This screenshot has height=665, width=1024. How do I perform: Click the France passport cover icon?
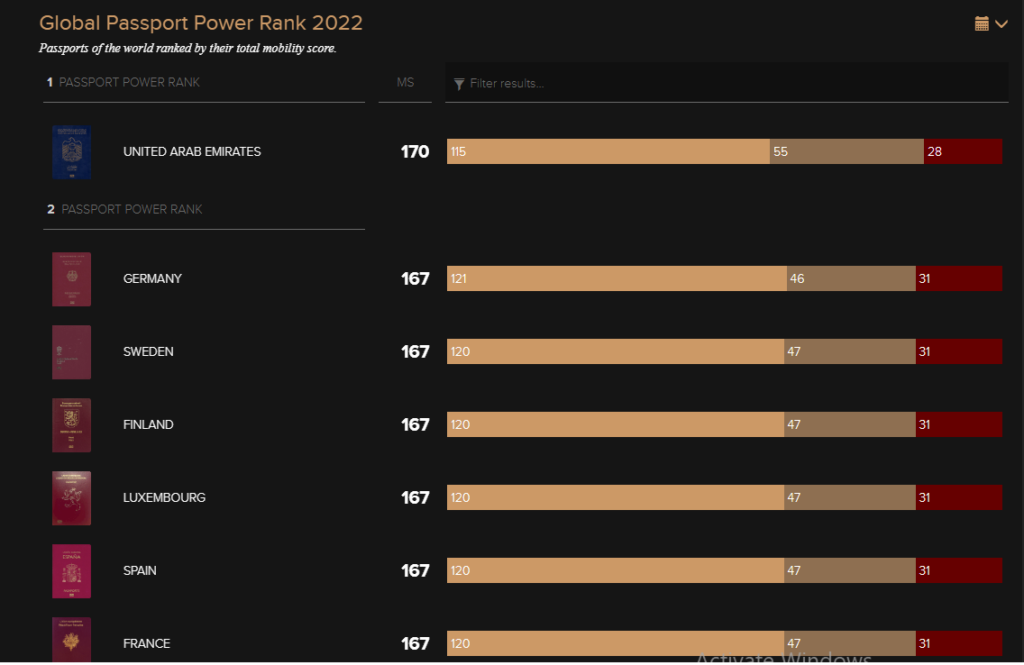click(71, 640)
